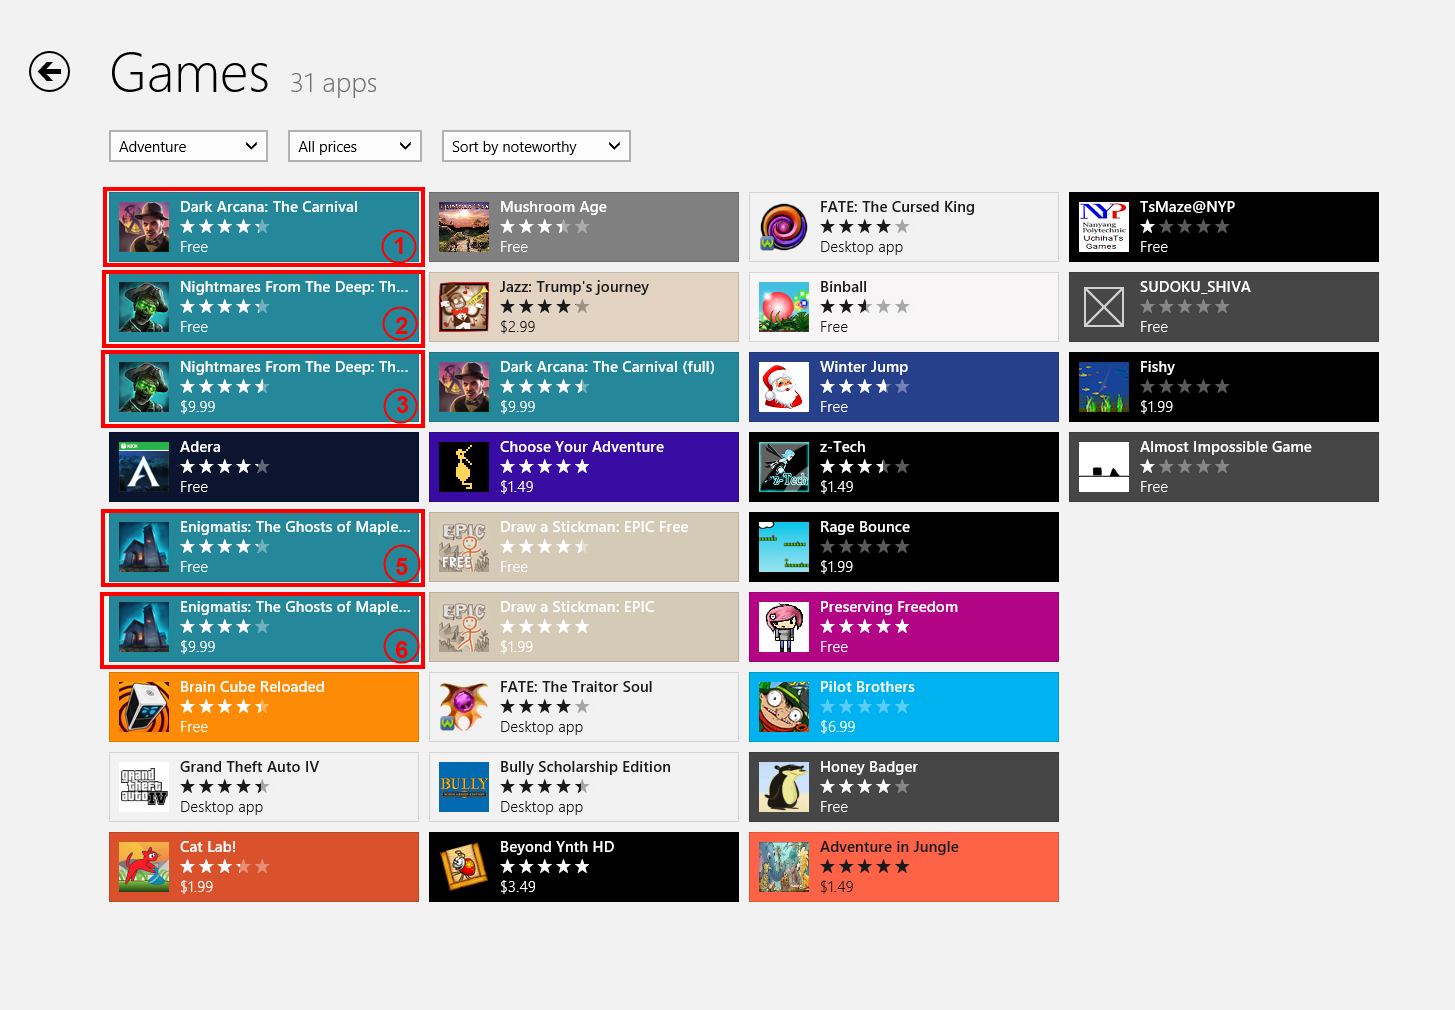The image size is (1455, 1010).
Task: Open the Adventure category dropdown
Action: coord(188,146)
